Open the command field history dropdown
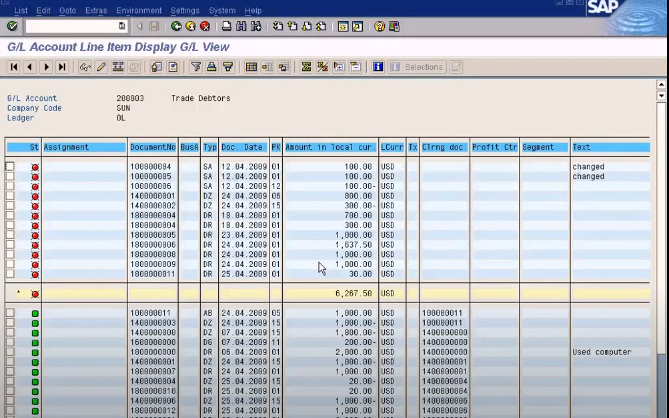The height and width of the screenshot is (418, 669). point(122,26)
